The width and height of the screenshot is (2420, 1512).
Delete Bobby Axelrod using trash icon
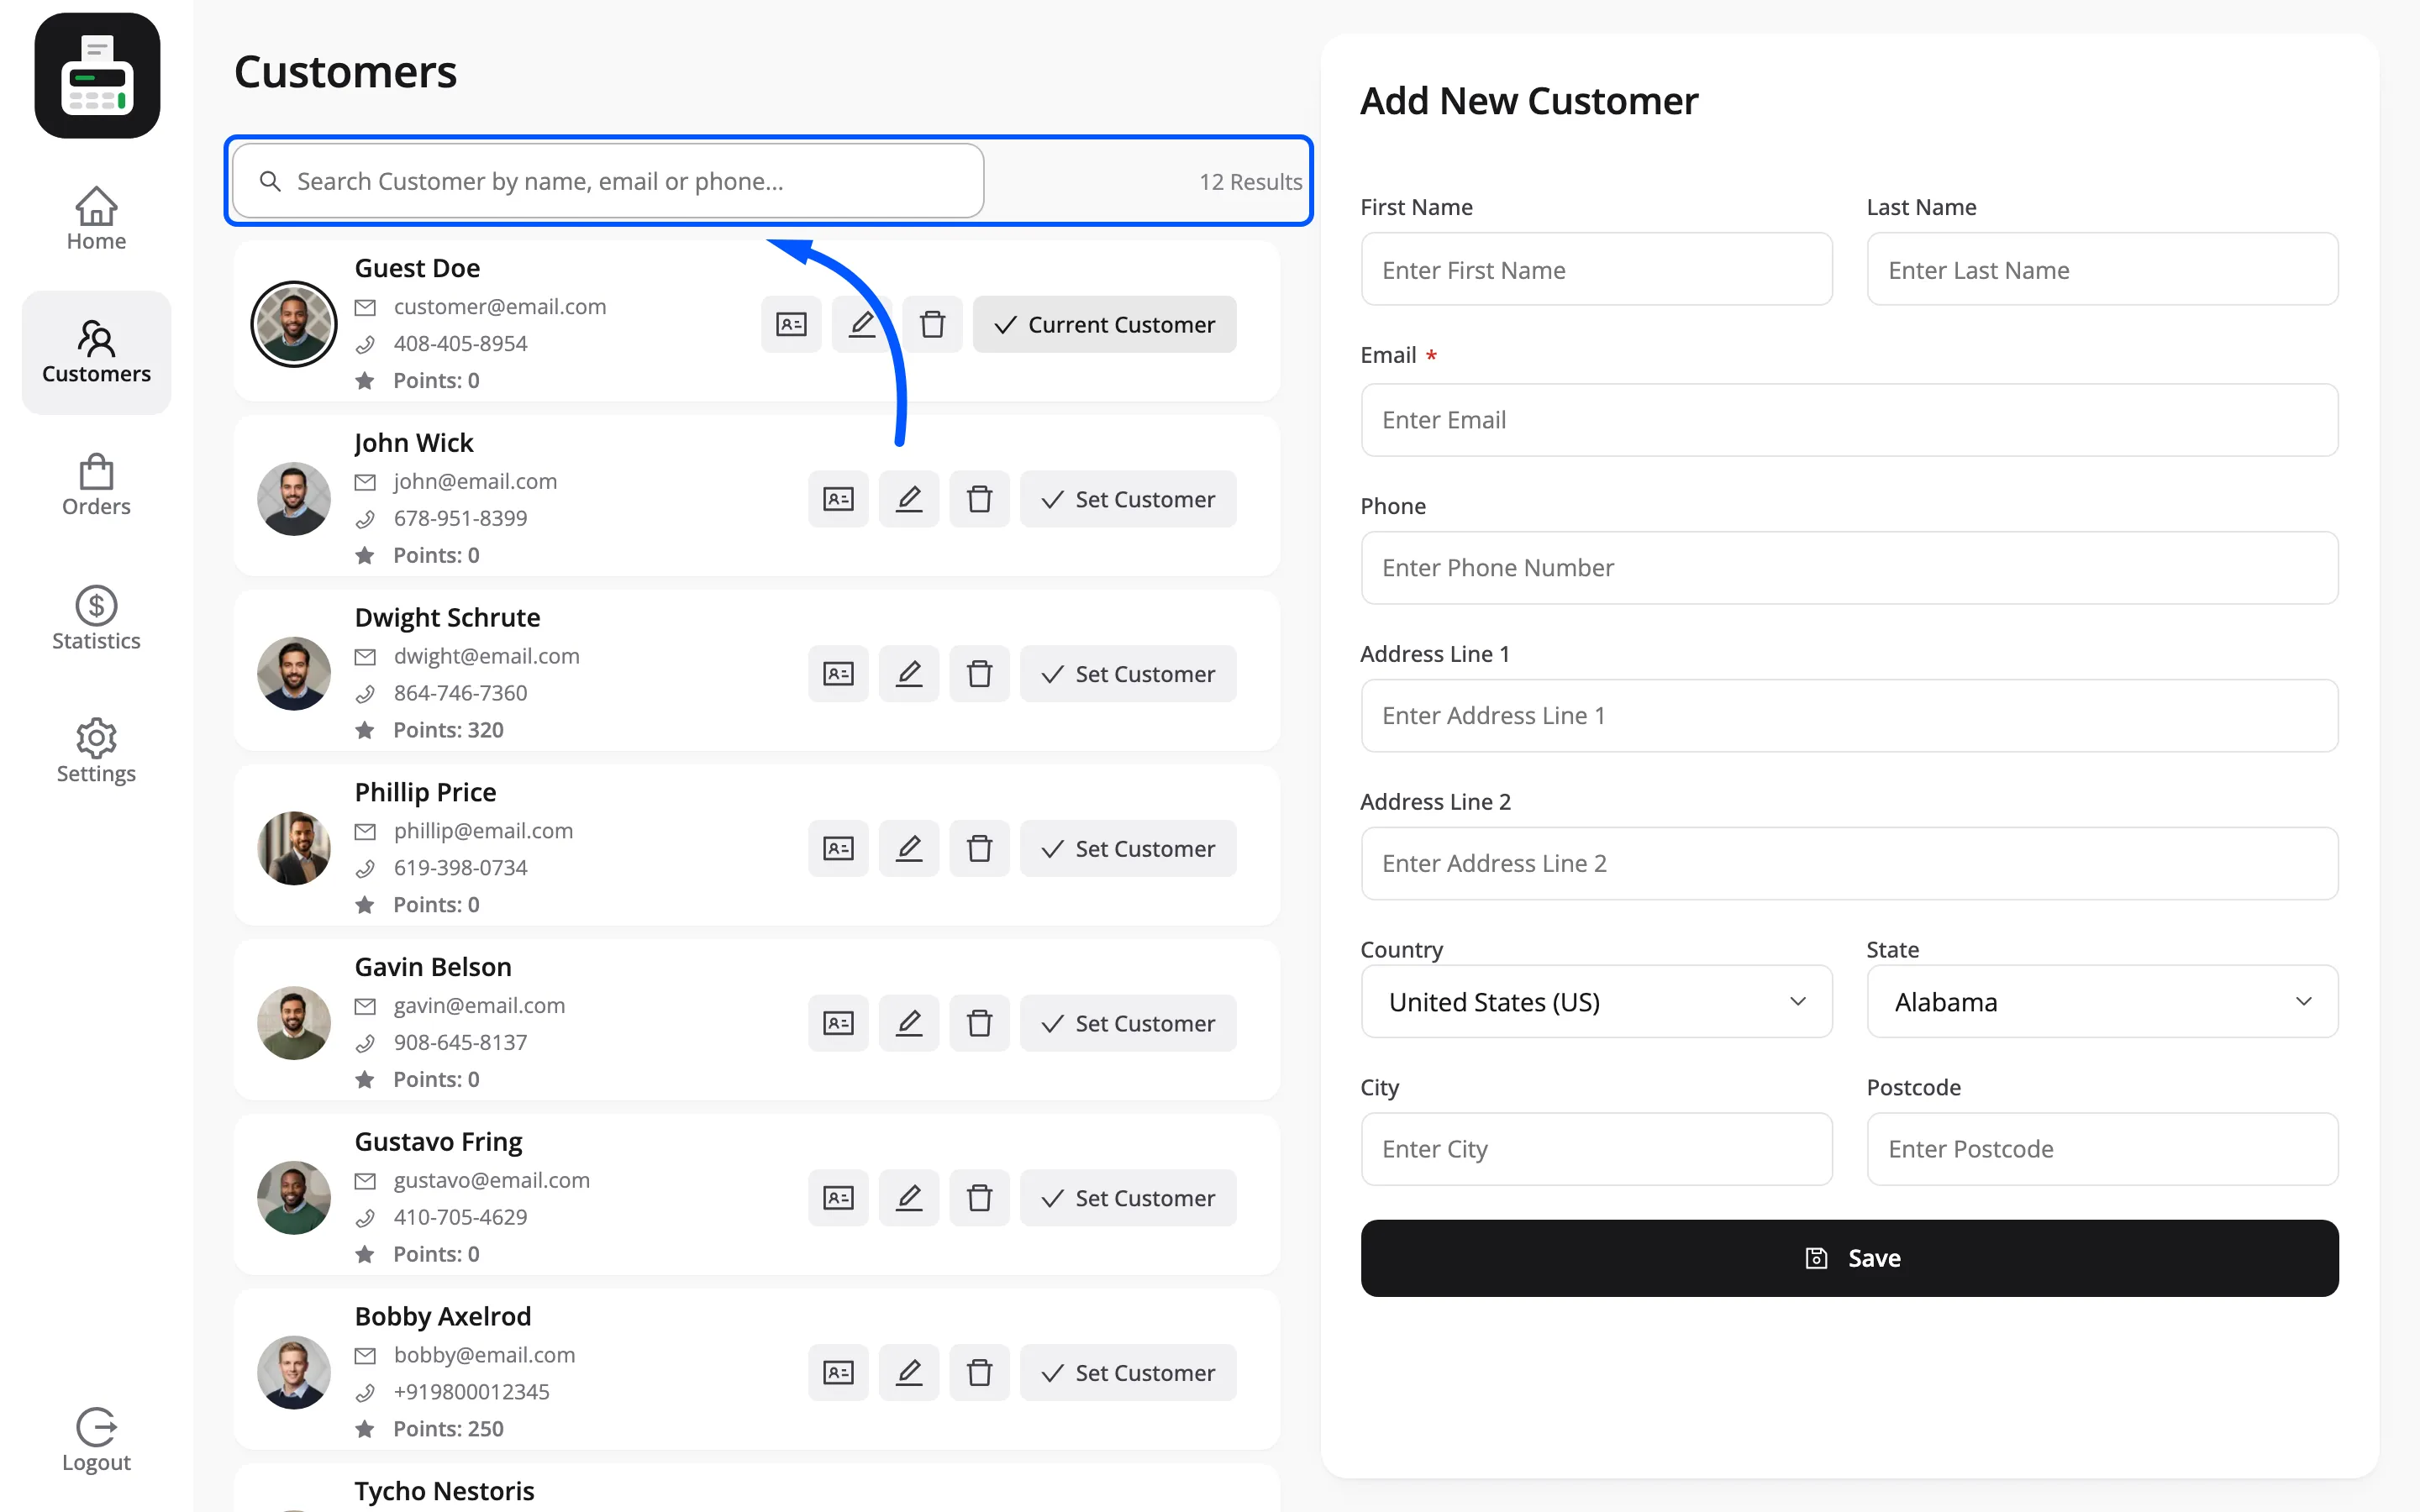click(979, 1373)
